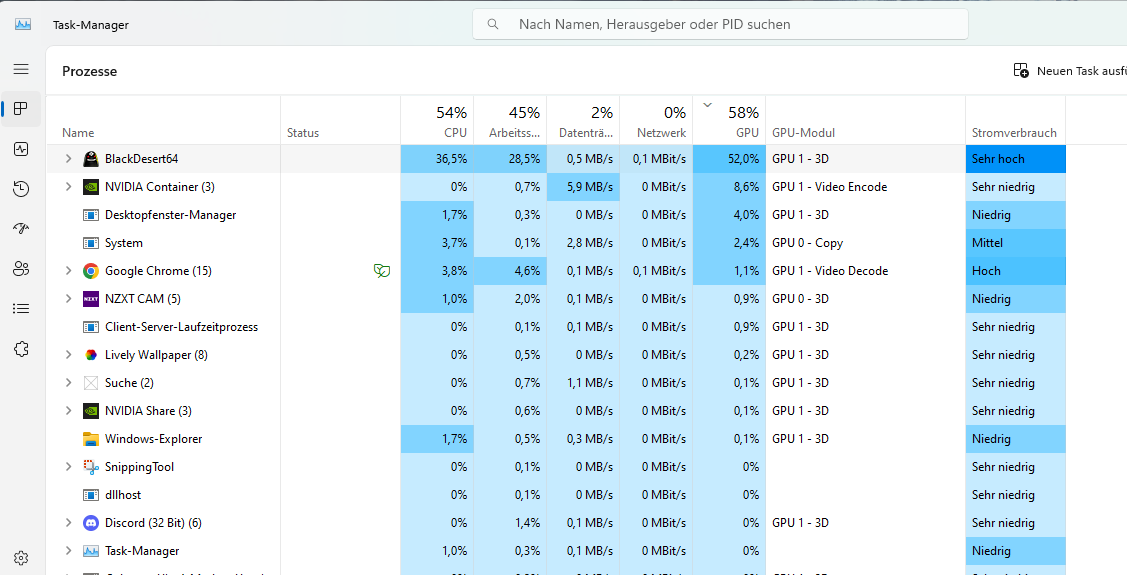
Task: Click the Suche process icon
Action: click(91, 383)
